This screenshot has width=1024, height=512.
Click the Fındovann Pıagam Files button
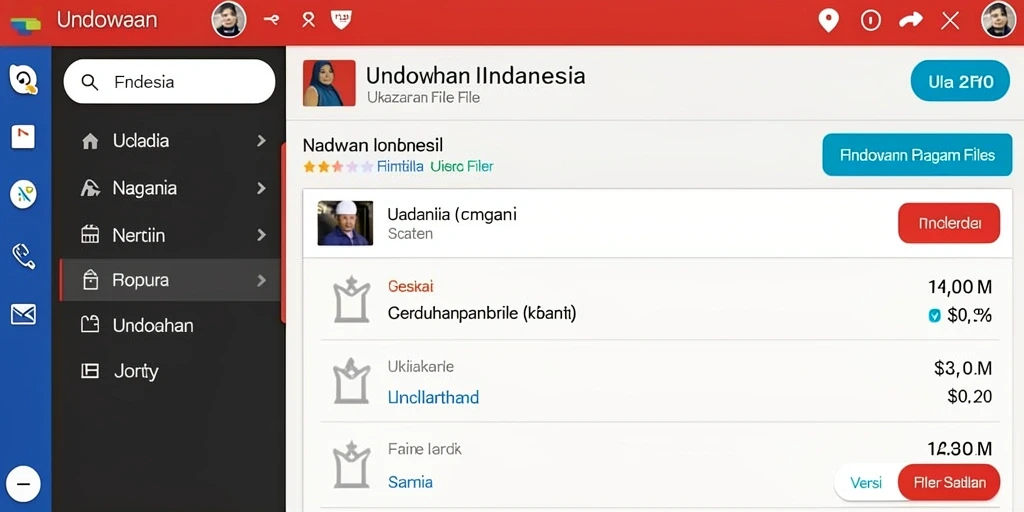pyautogui.click(x=917, y=155)
